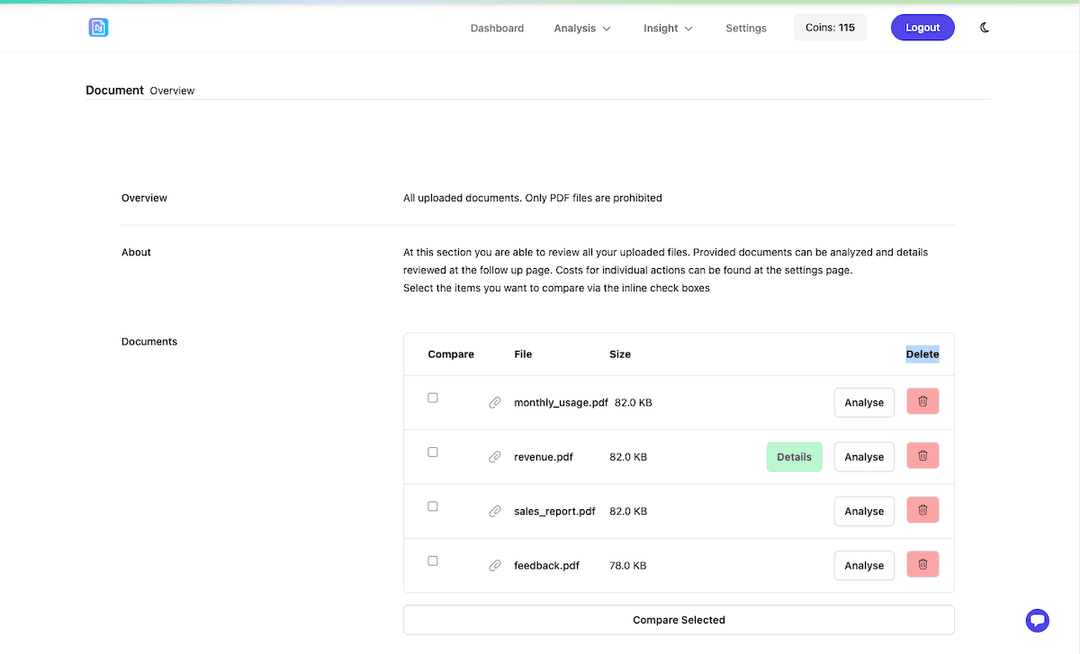Screen dimensions: 1080x654
Task: Click the paperclip icon for feedback.pdf
Action: [x=495, y=565]
